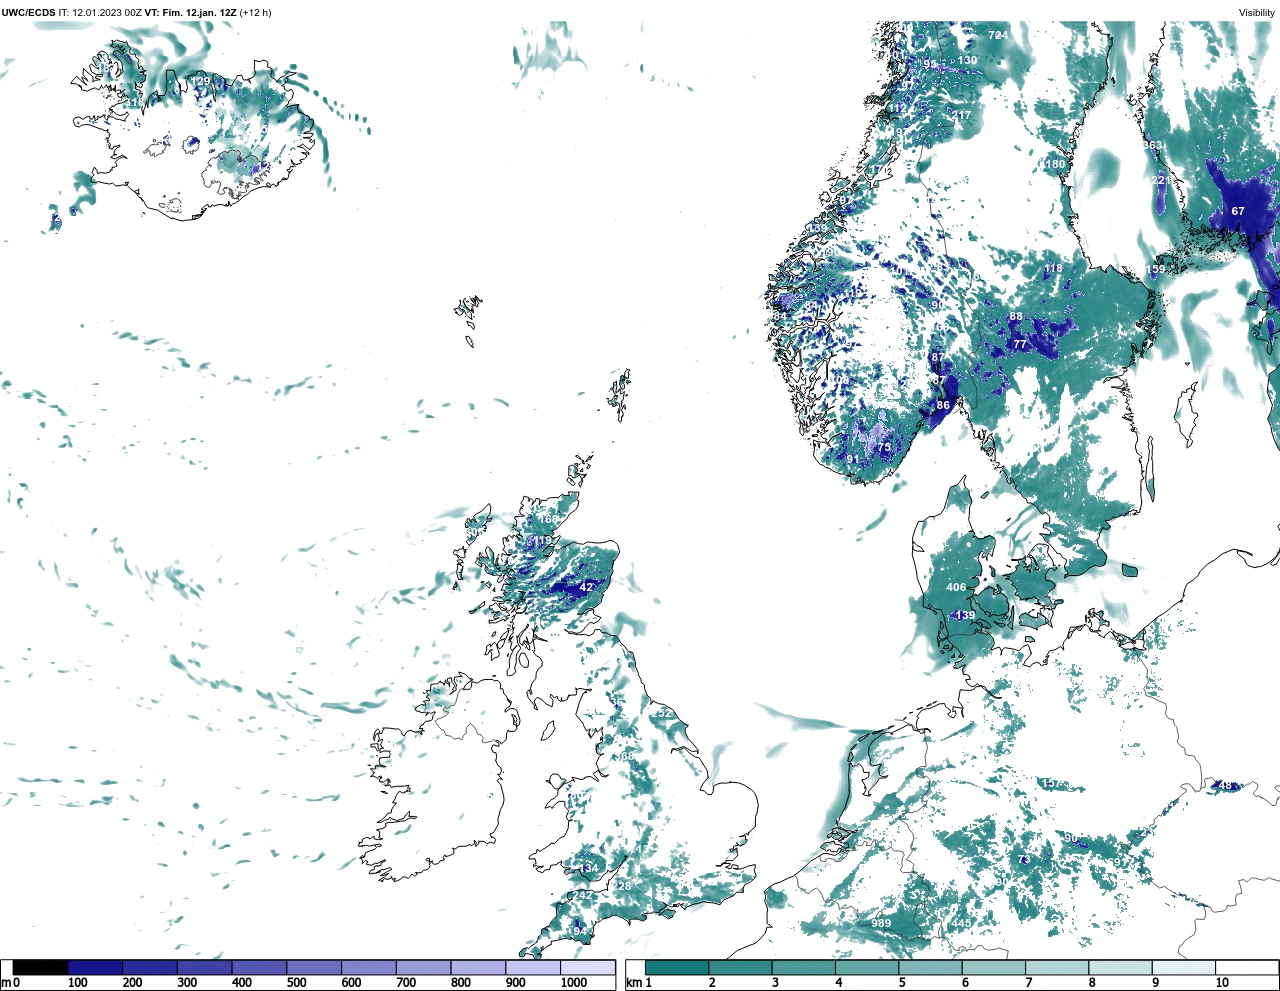
Task: Click the 'UWC/ECDS' header text
Action: point(28,12)
